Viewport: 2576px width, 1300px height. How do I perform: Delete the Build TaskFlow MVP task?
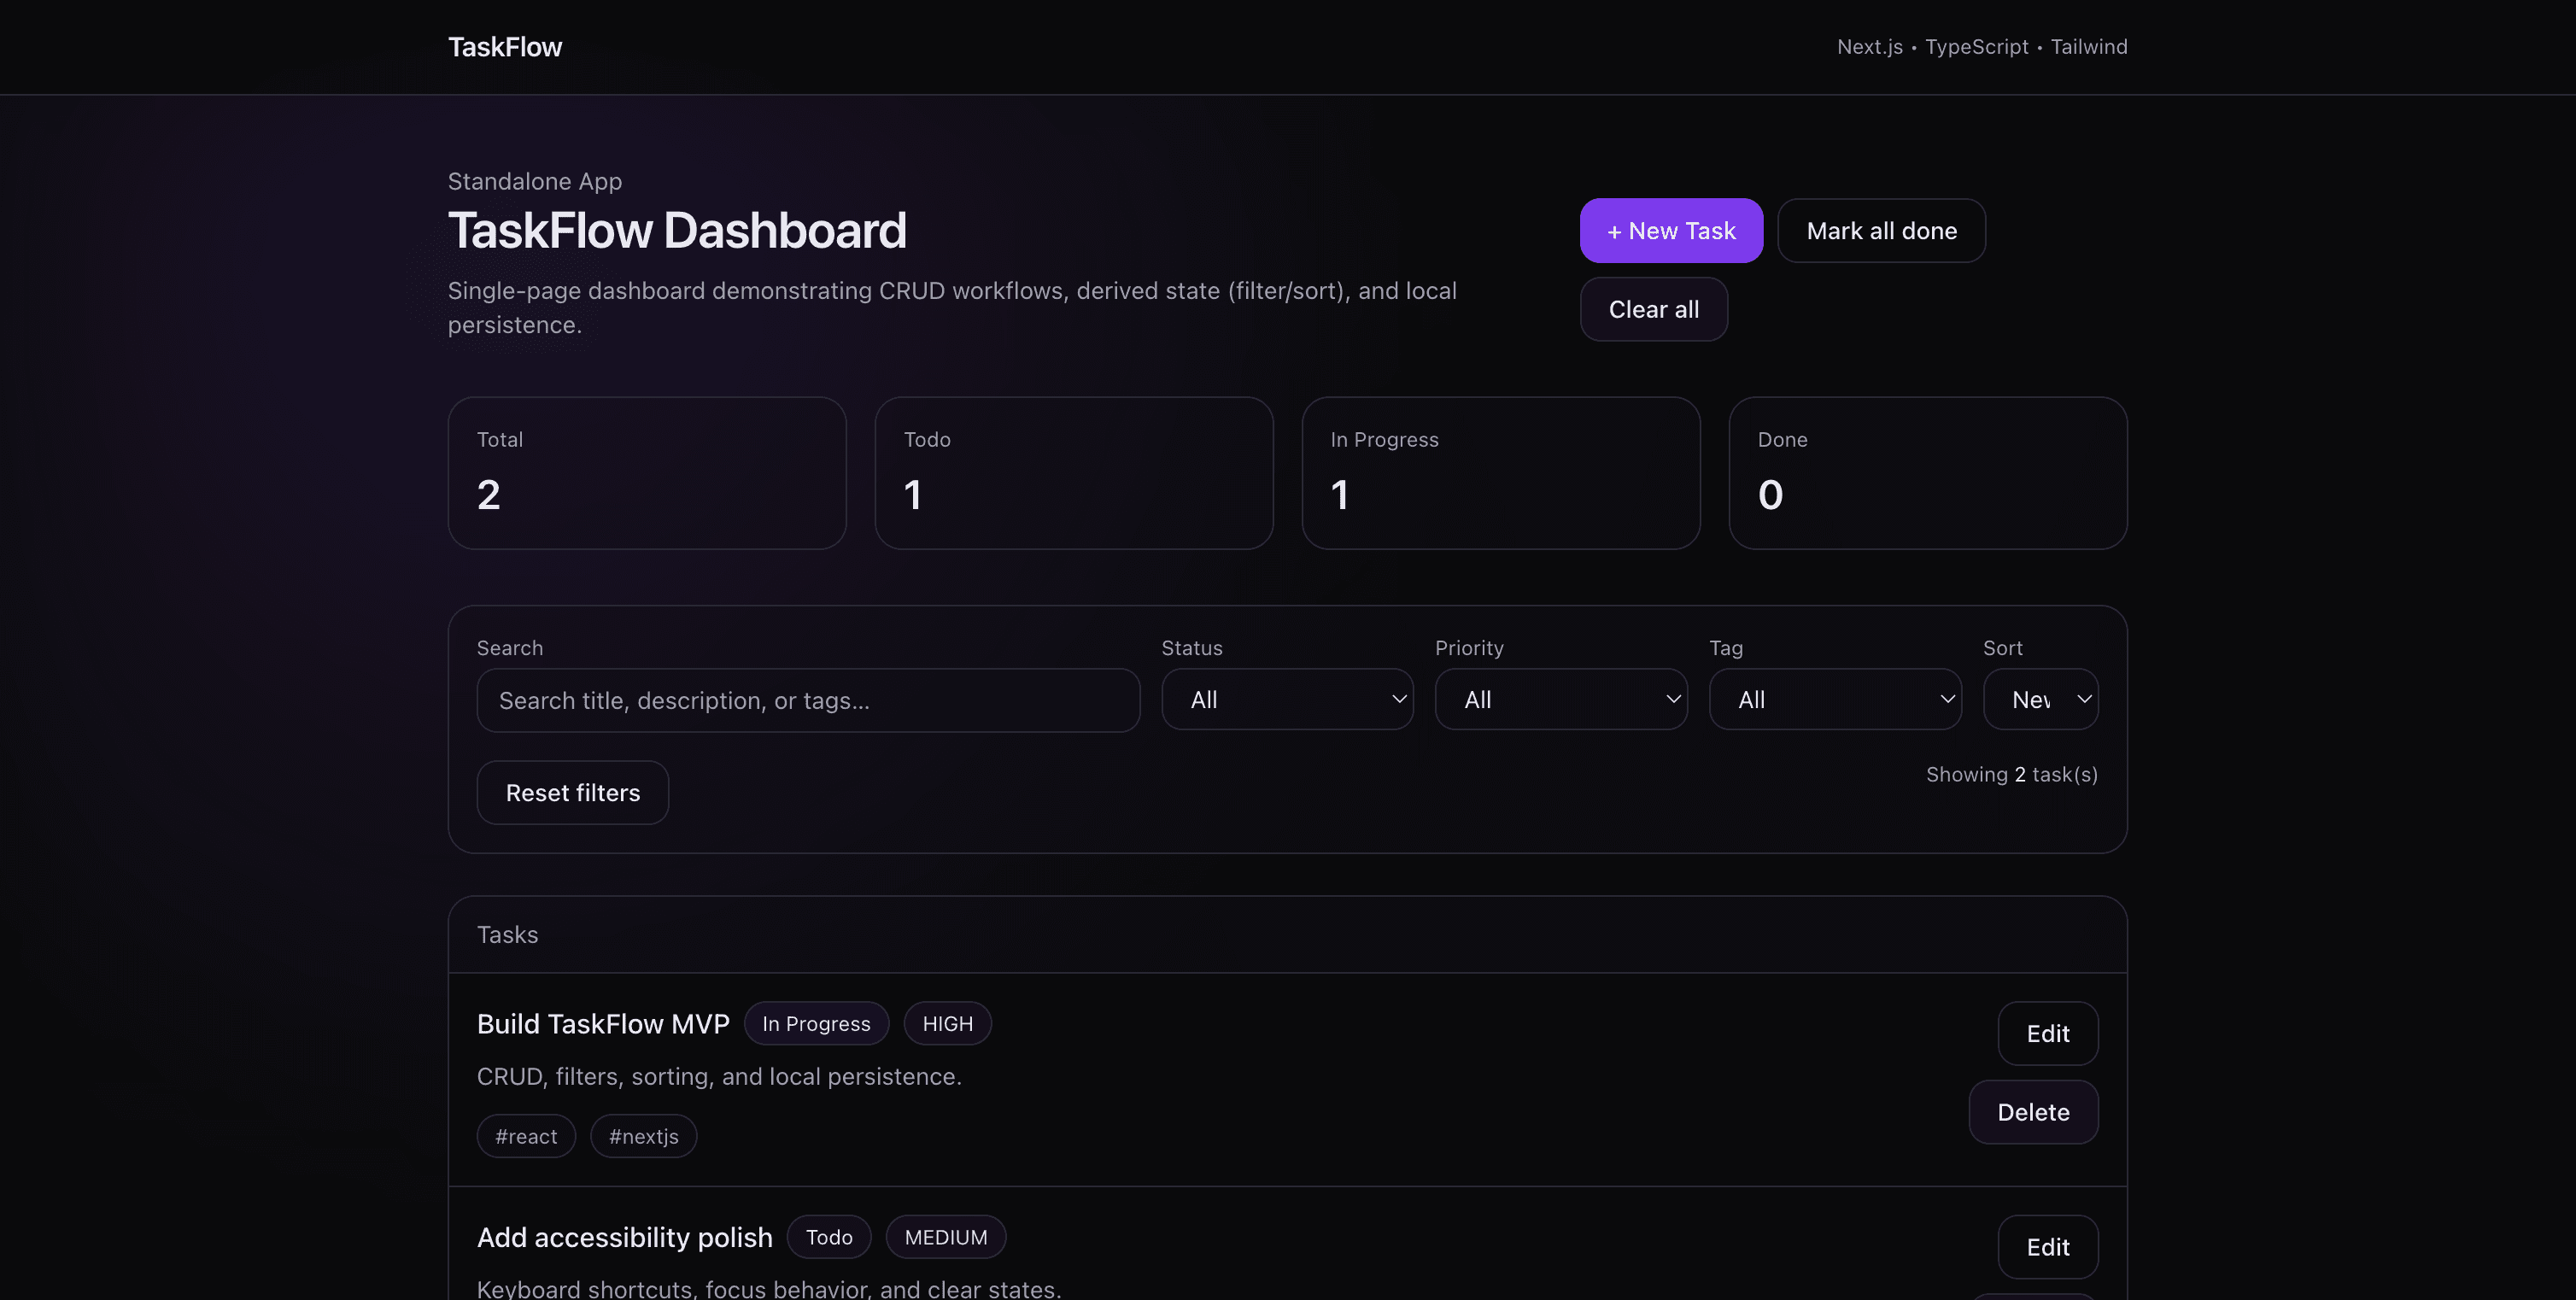[x=2033, y=1112]
